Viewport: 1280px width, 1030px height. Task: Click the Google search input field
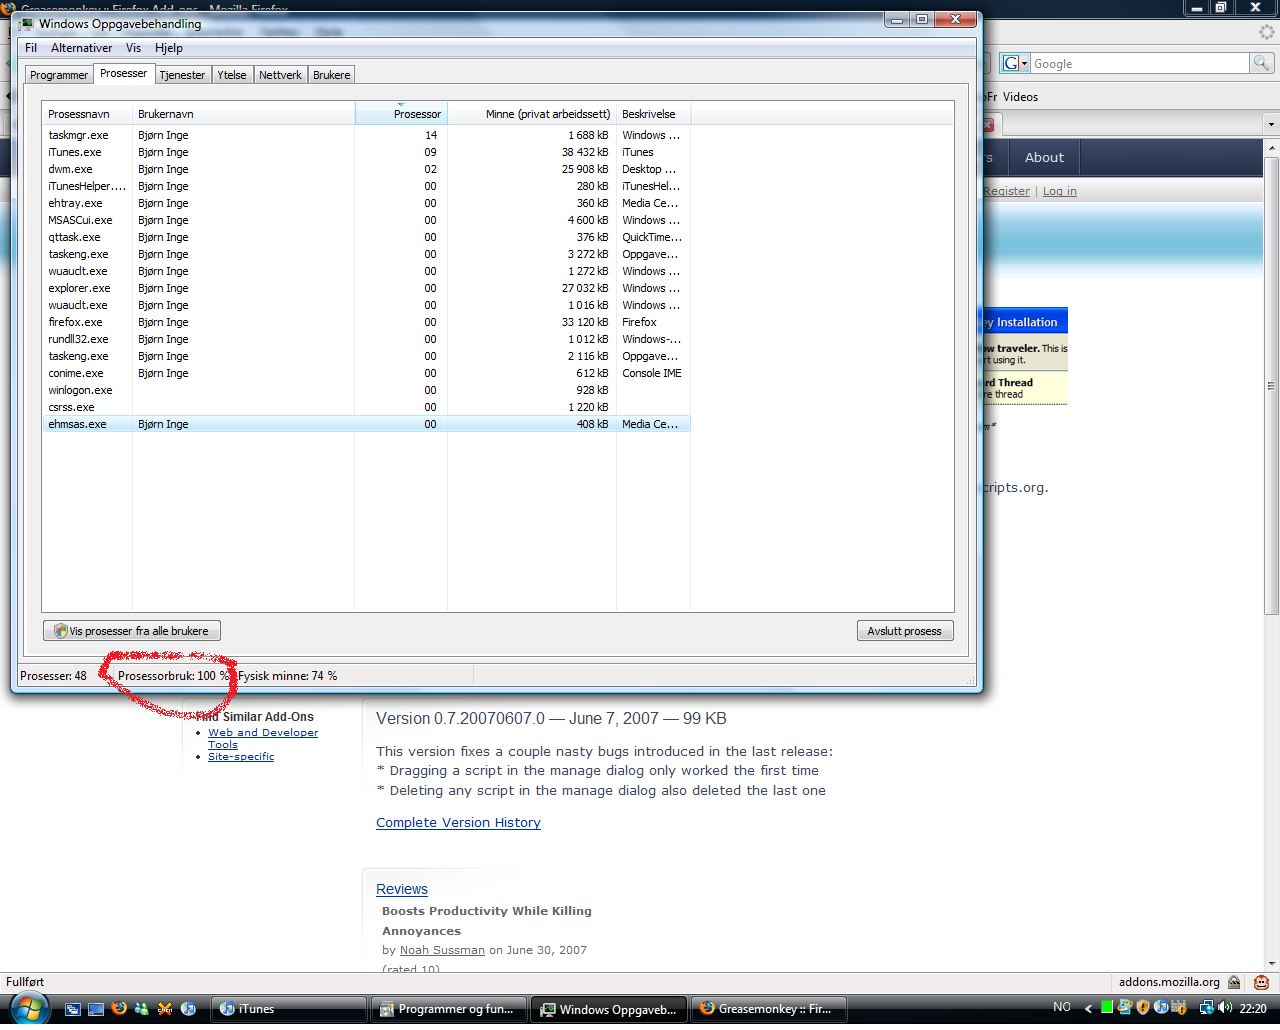tap(1140, 63)
